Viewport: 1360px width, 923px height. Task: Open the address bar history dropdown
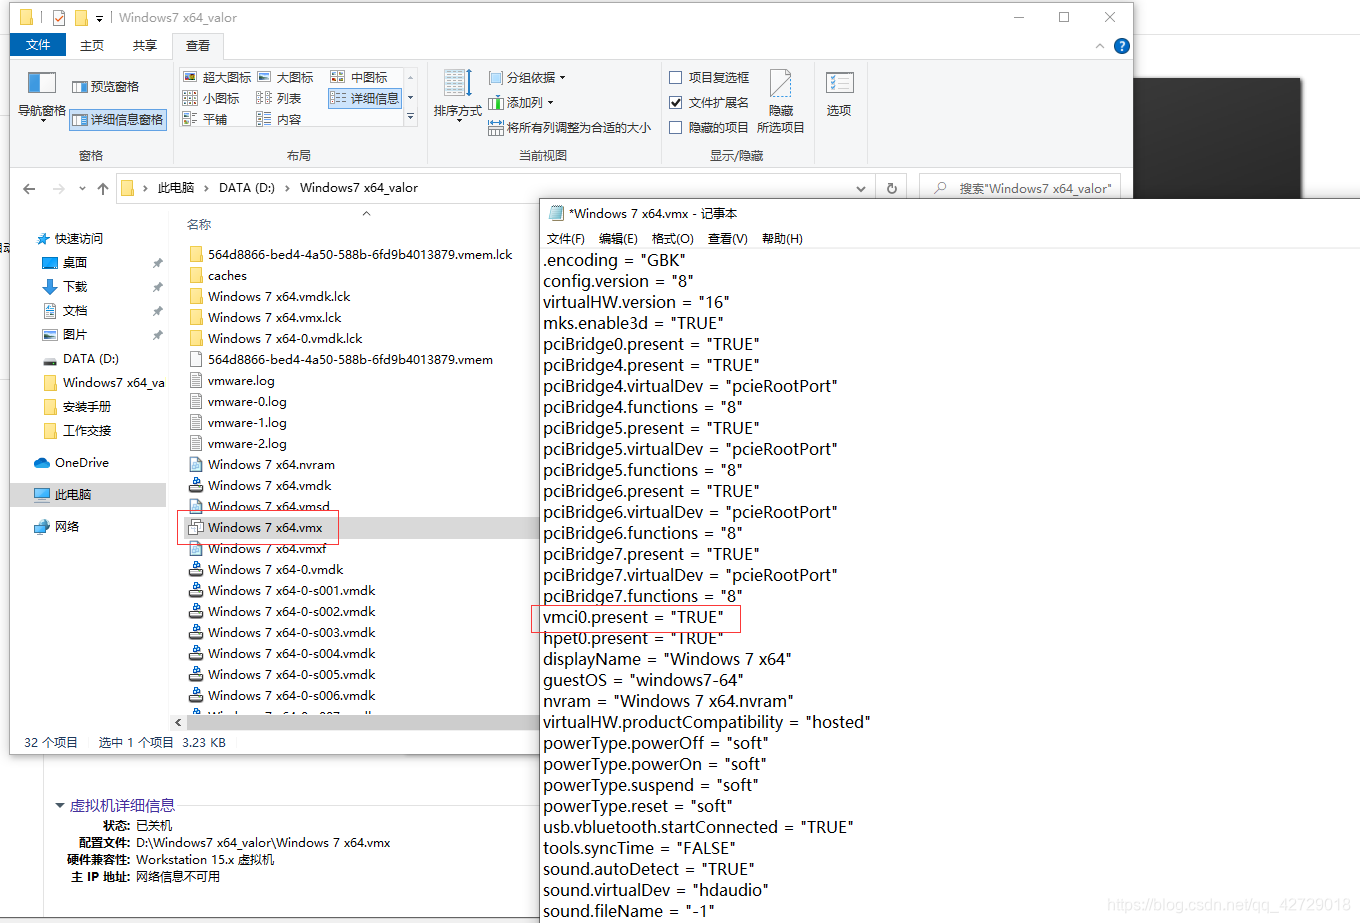click(861, 188)
